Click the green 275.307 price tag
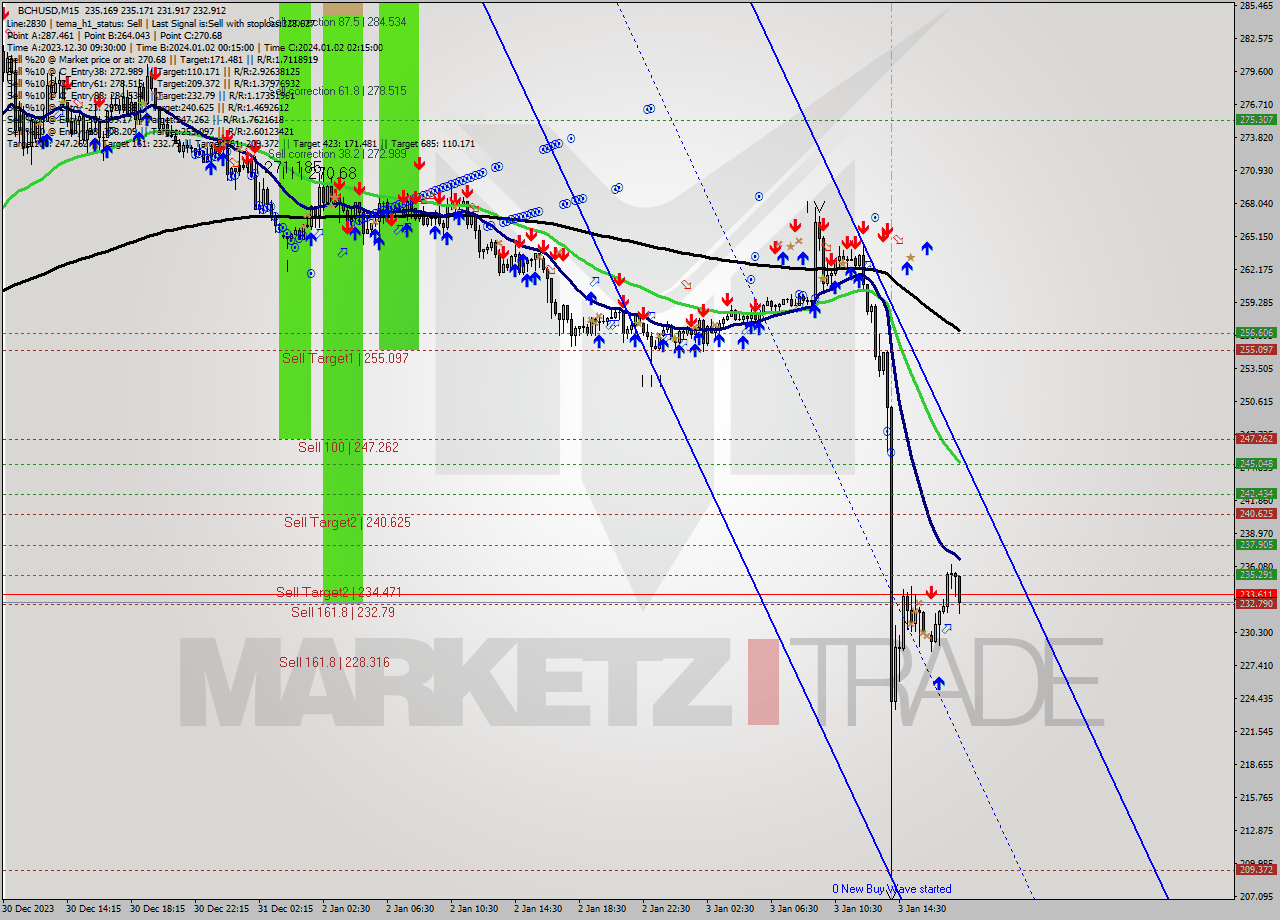 pos(1256,120)
